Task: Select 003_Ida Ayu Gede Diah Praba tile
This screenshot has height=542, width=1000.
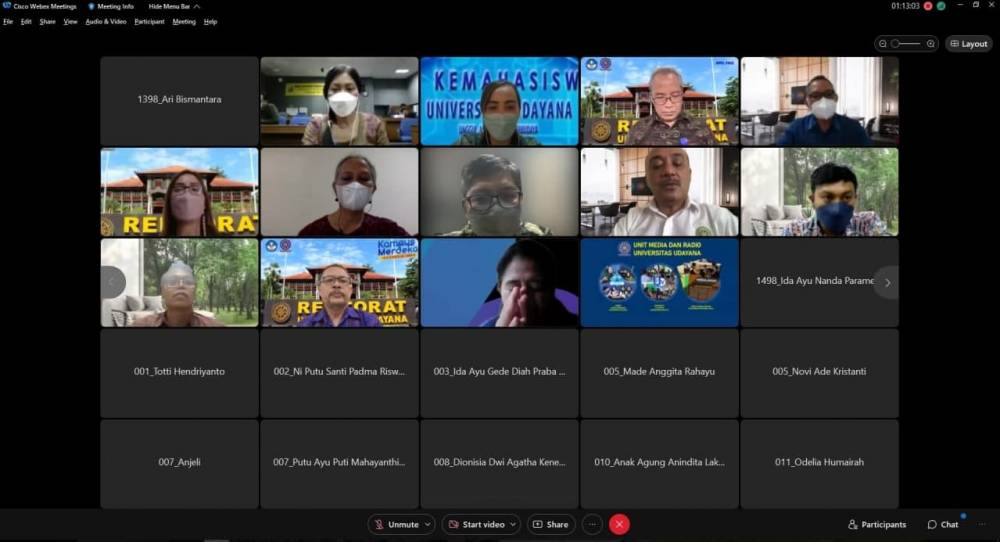Action: [x=499, y=373]
